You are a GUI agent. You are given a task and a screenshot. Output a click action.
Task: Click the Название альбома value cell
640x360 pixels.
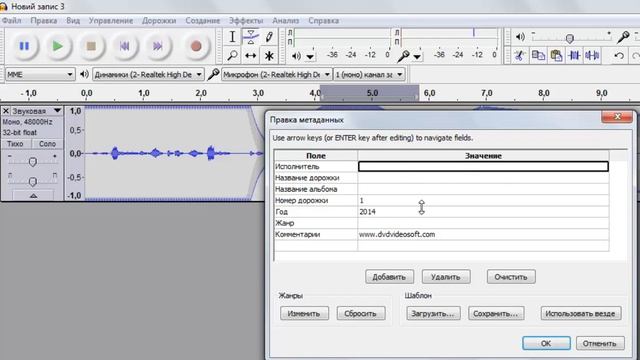483,189
